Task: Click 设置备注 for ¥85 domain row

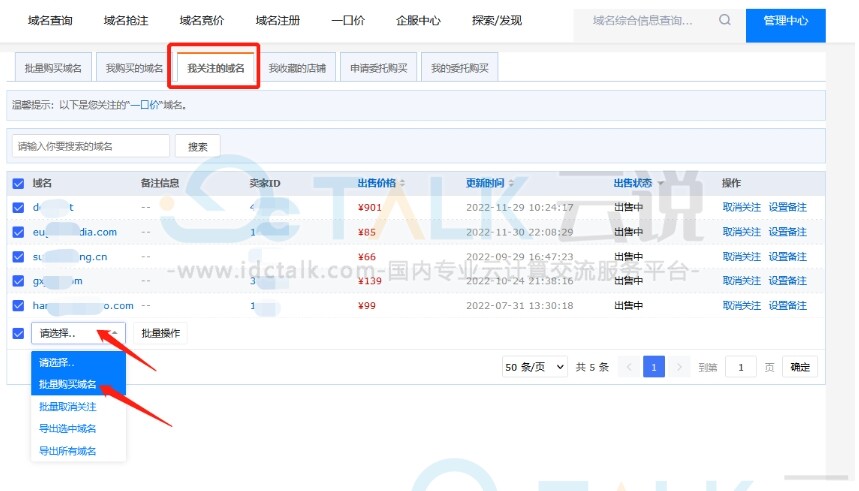Action: click(x=787, y=232)
